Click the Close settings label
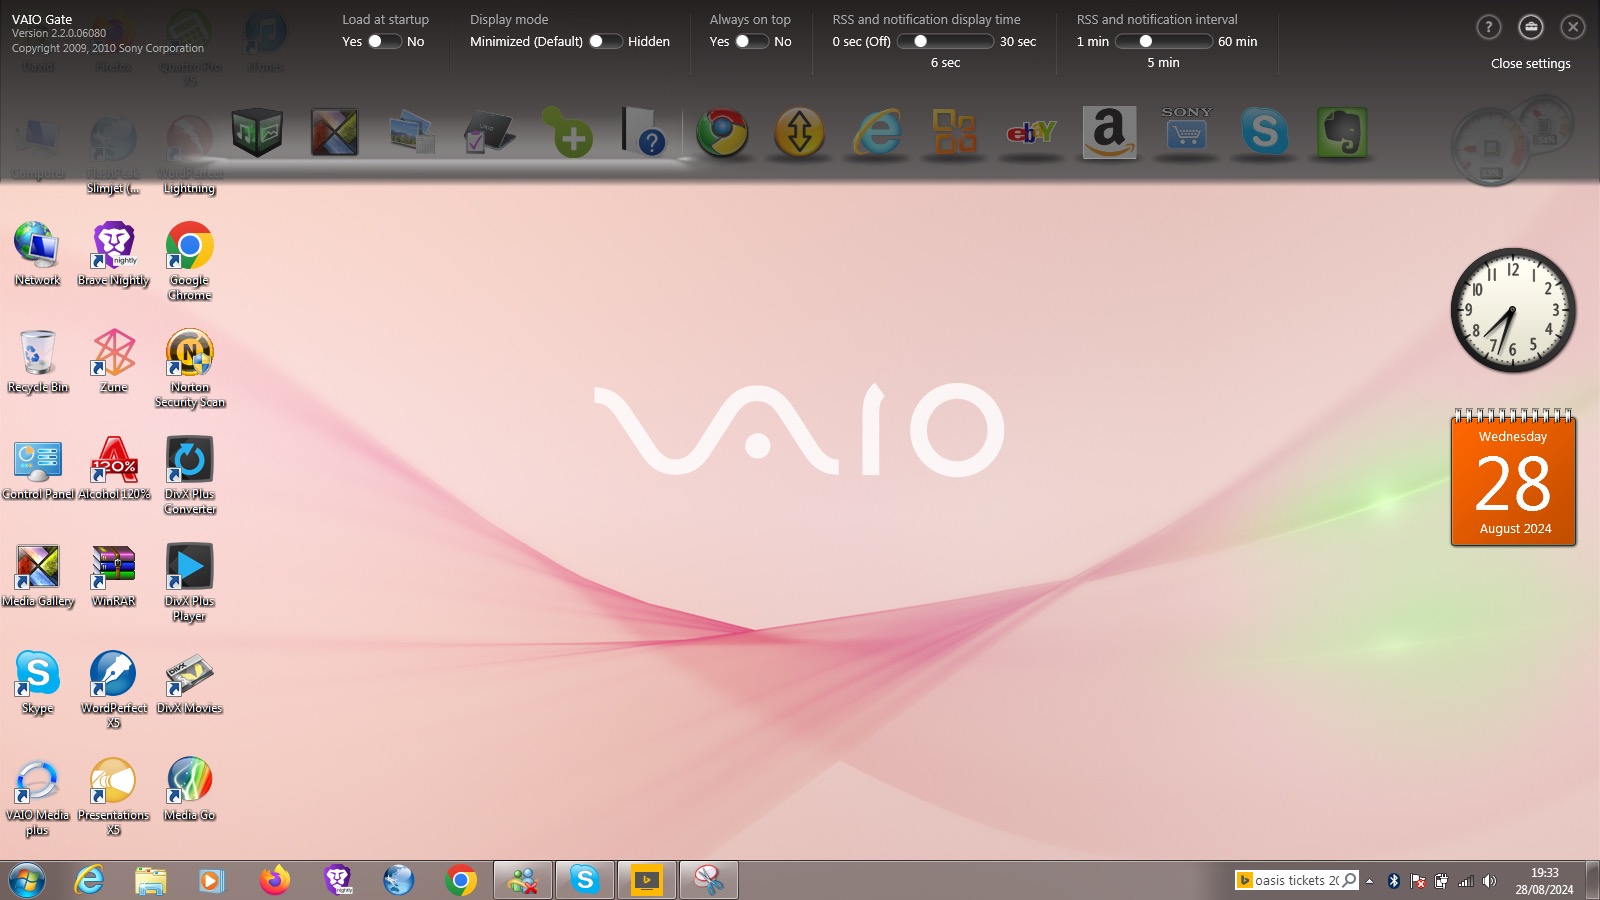Viewport: 1600px width, 900px height. pyautogui.click(x=1530, y=63)
